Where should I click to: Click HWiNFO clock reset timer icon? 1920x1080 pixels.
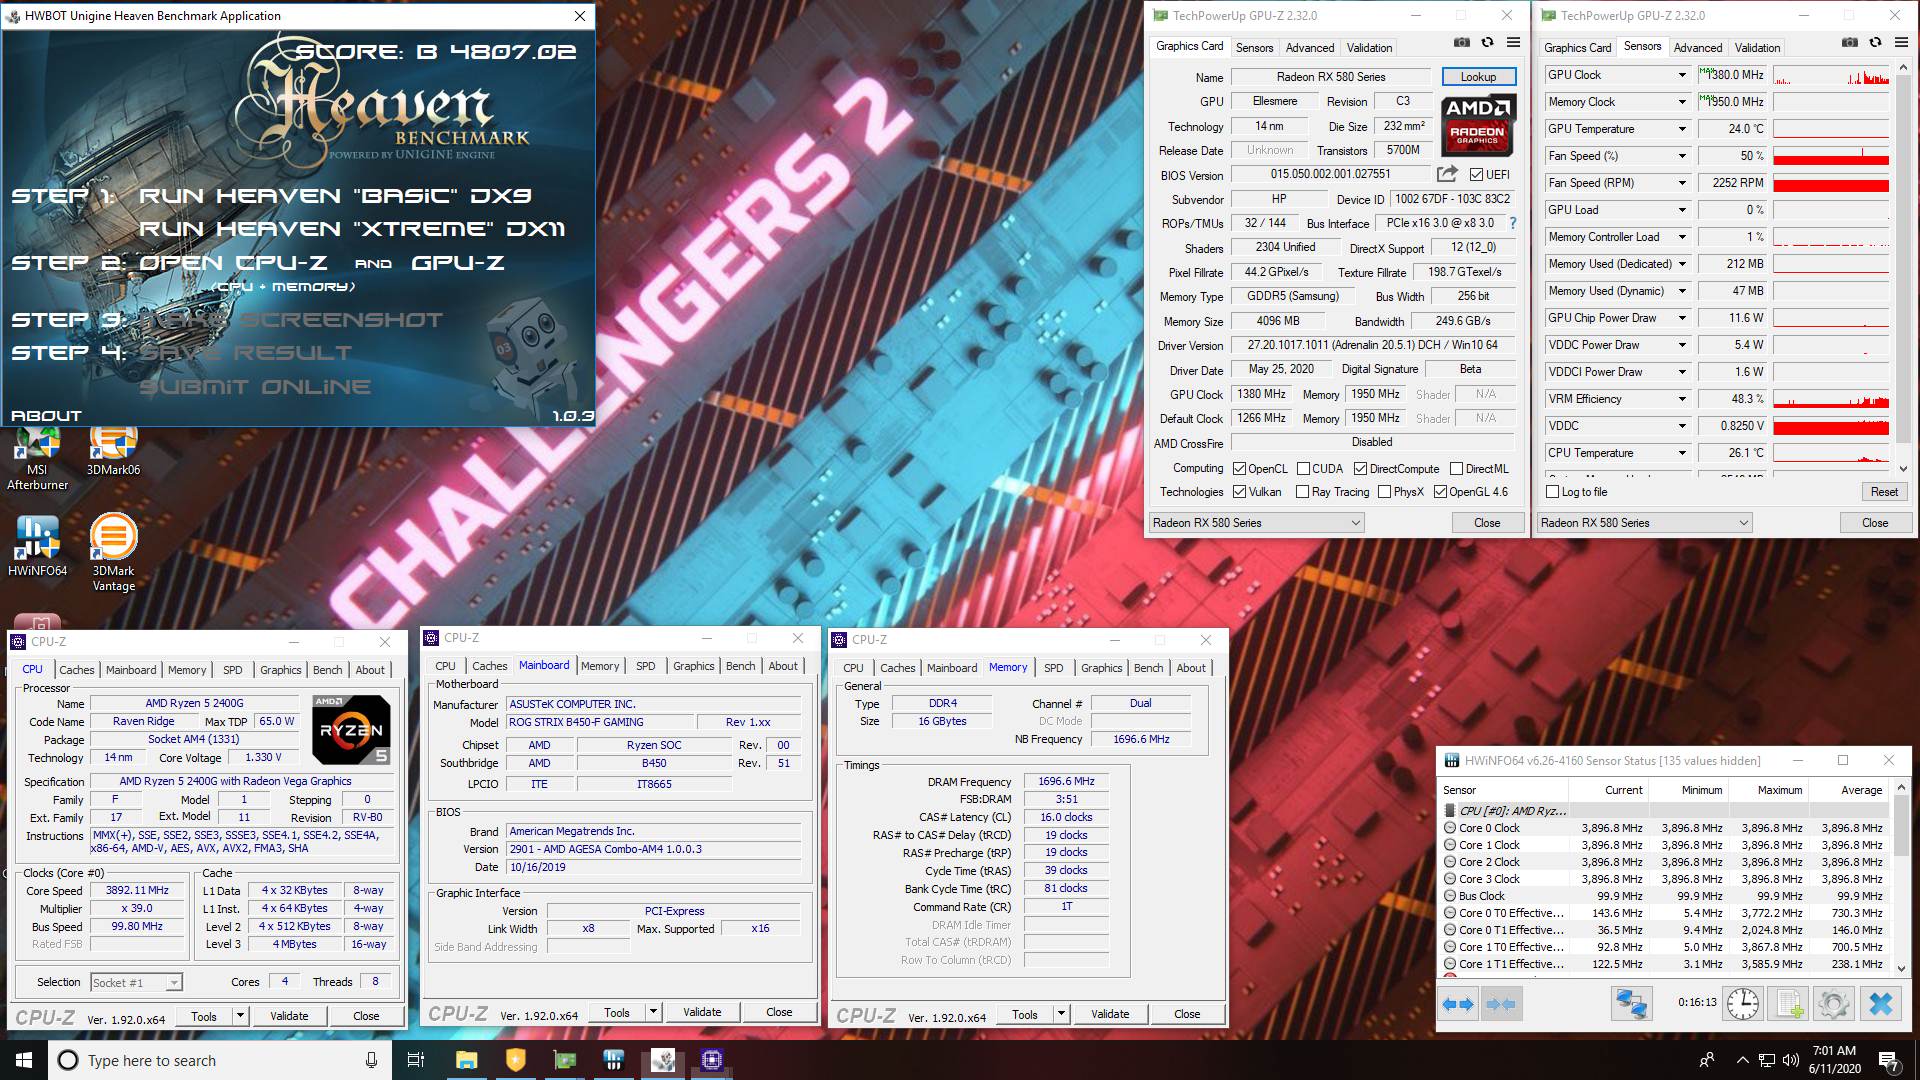[1743, 1003]
